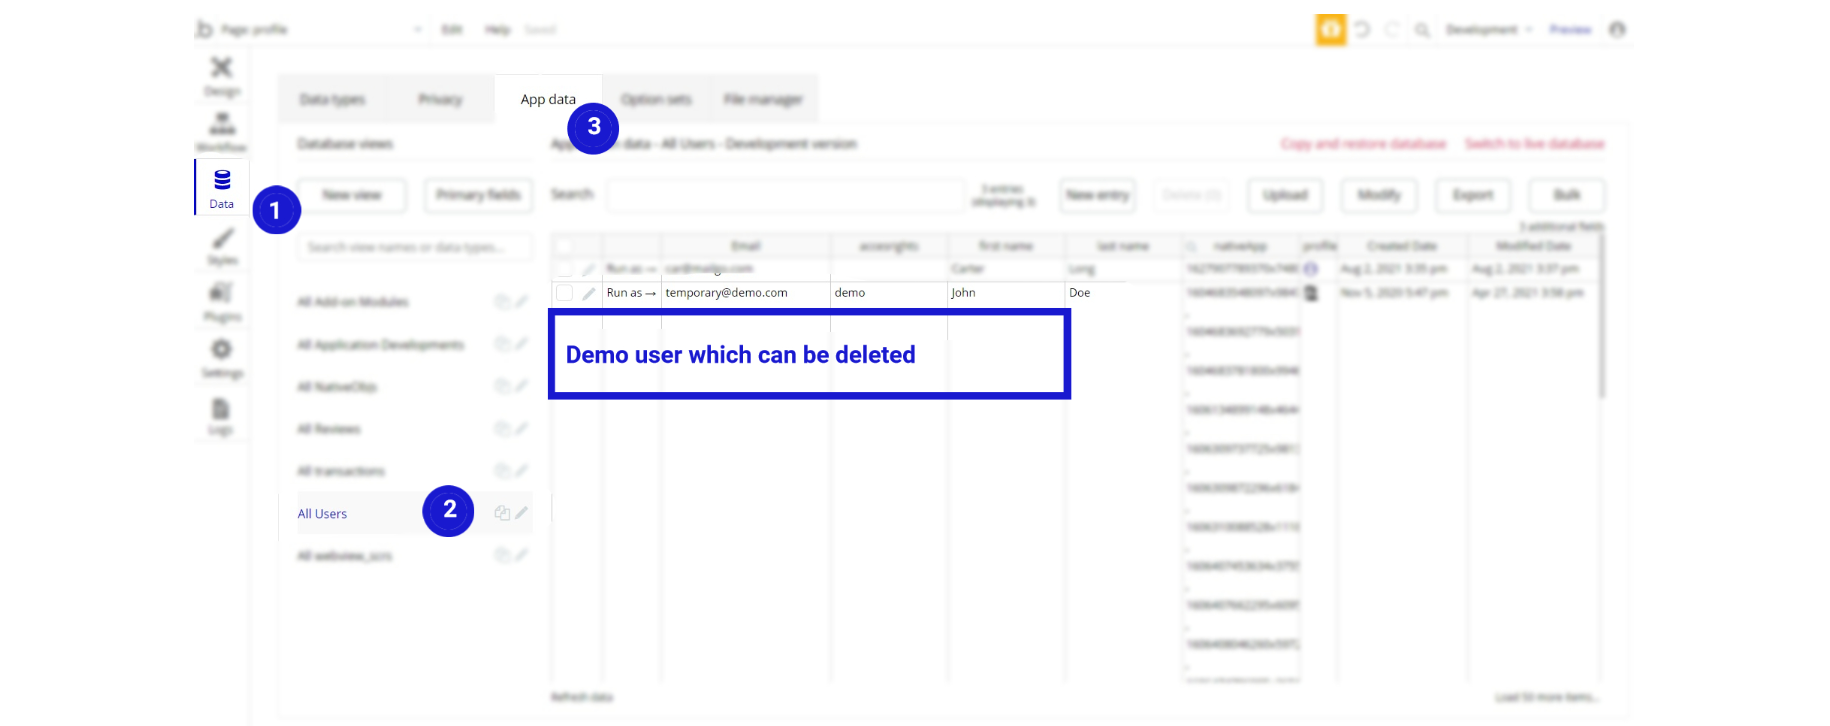
Task: Switch to the App data tab
Action: click(x=548, y=99)
